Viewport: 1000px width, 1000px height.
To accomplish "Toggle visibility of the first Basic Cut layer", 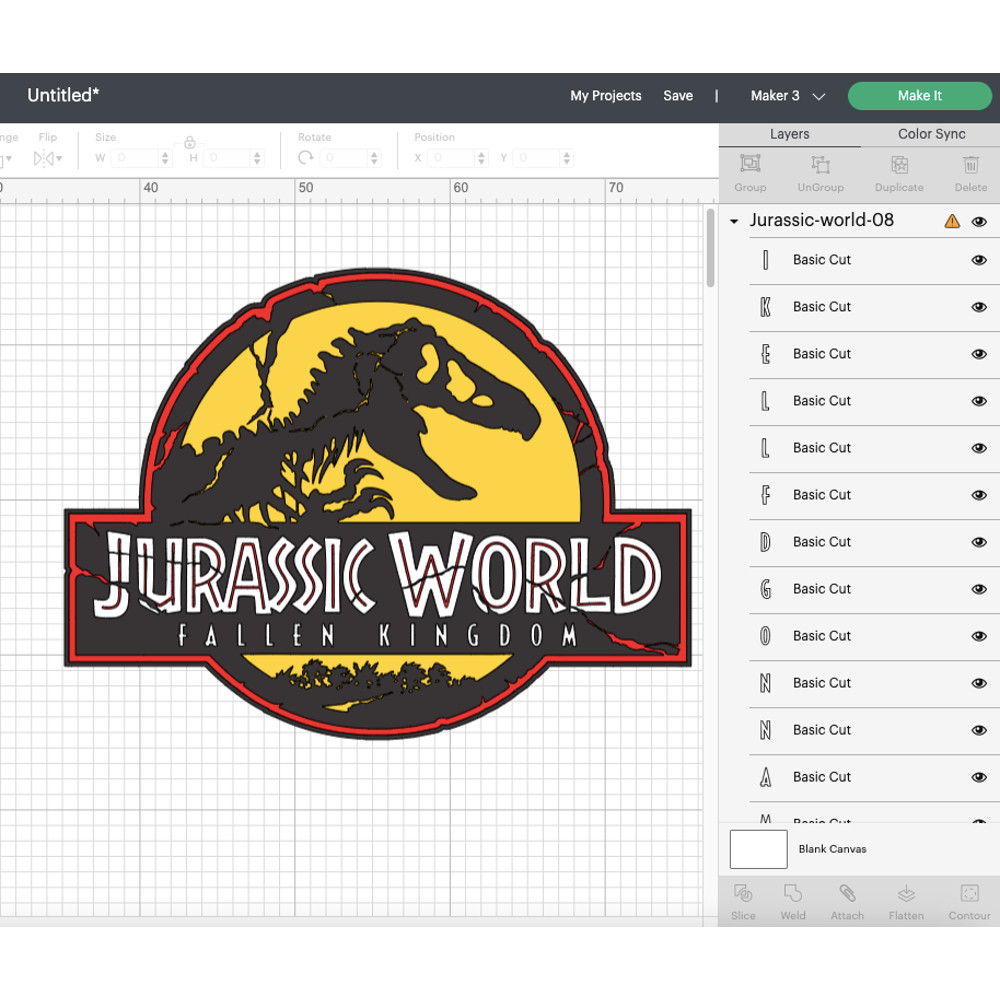I will click(978, 260).
